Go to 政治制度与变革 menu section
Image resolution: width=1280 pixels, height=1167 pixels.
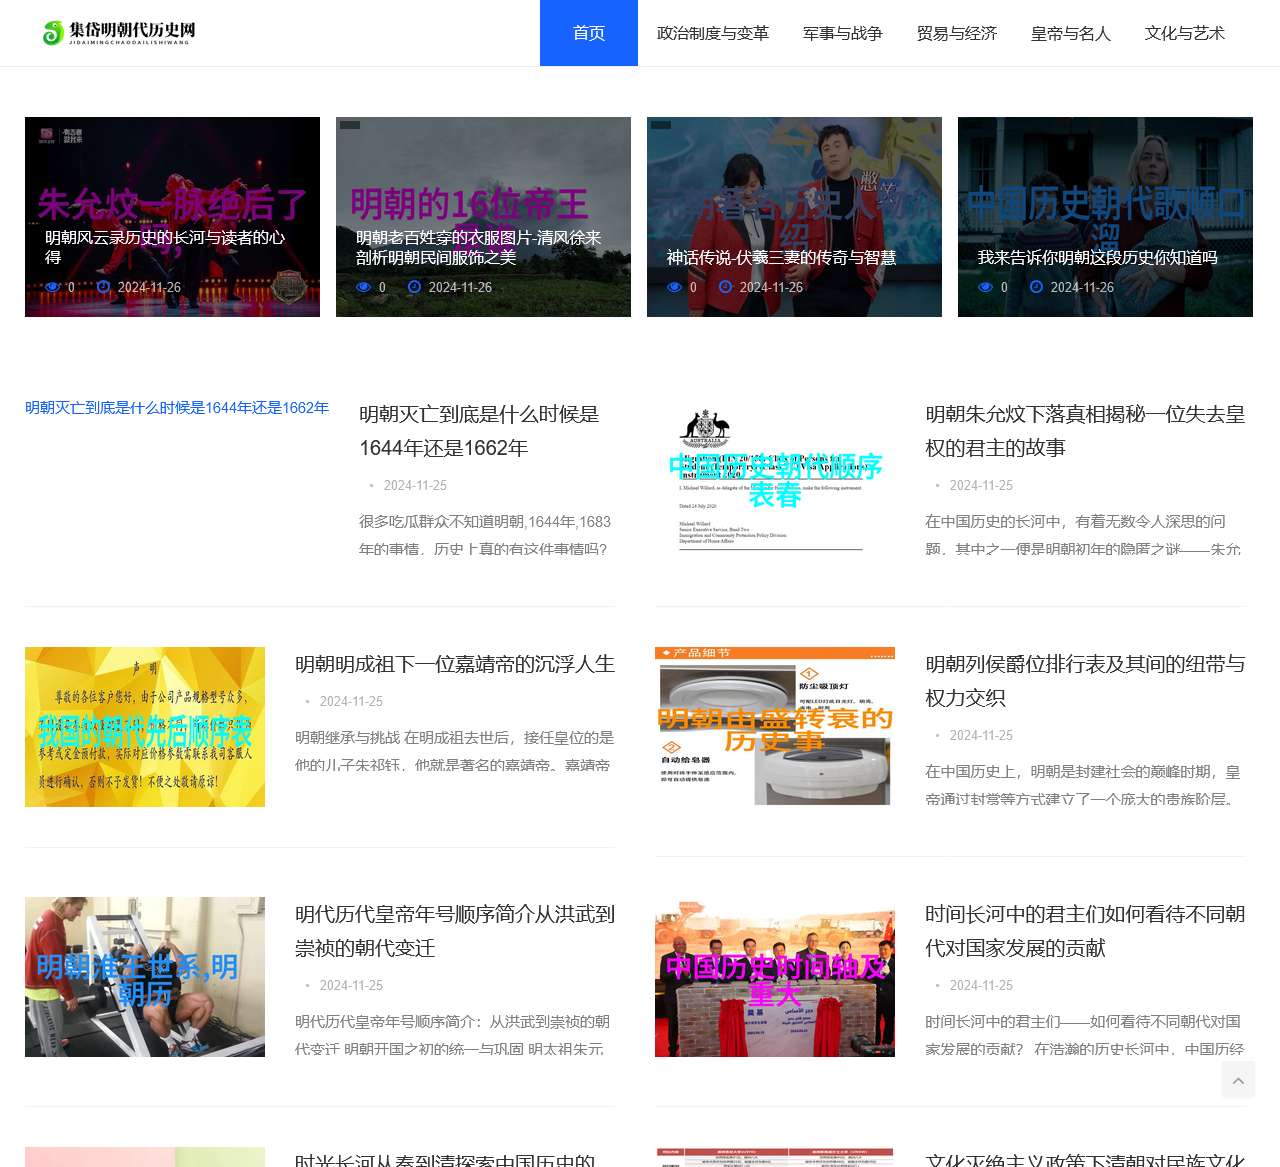point(712,33)
